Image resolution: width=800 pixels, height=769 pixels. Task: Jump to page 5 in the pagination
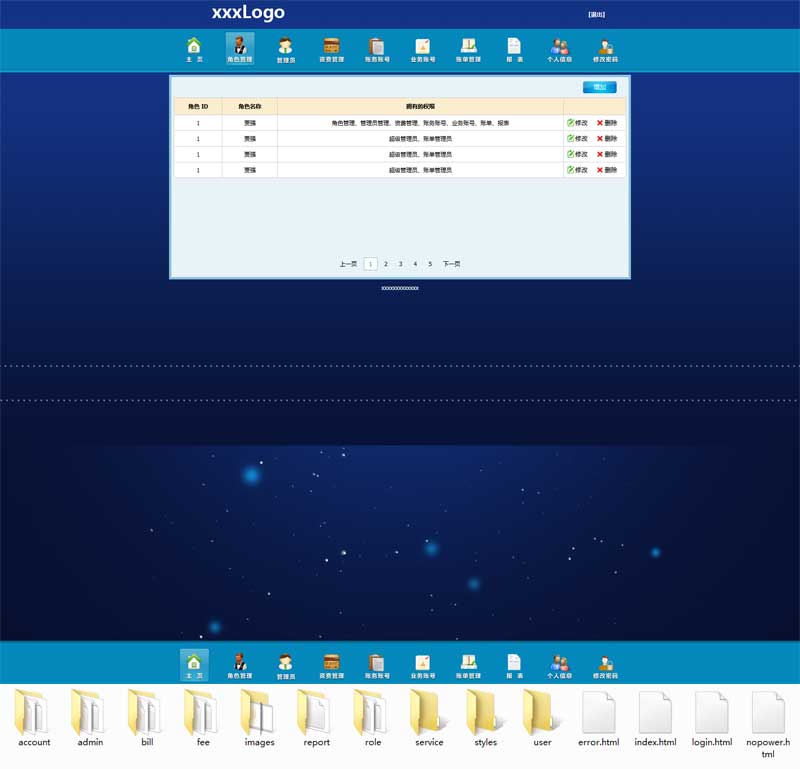coord(430,264)
